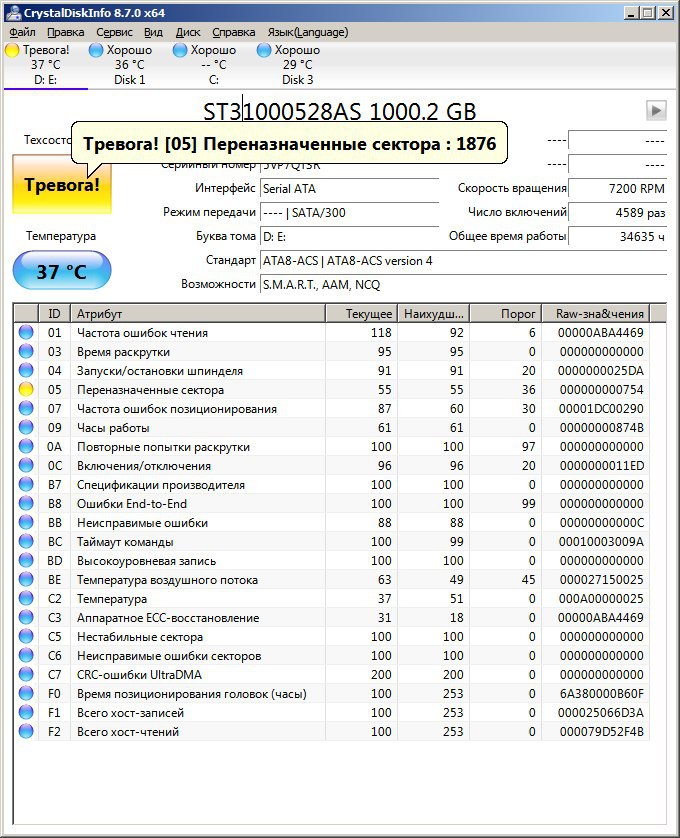Click the blue status icon of attribute F0
This screenshot has height=838, width=680.
tap(26, 693)
